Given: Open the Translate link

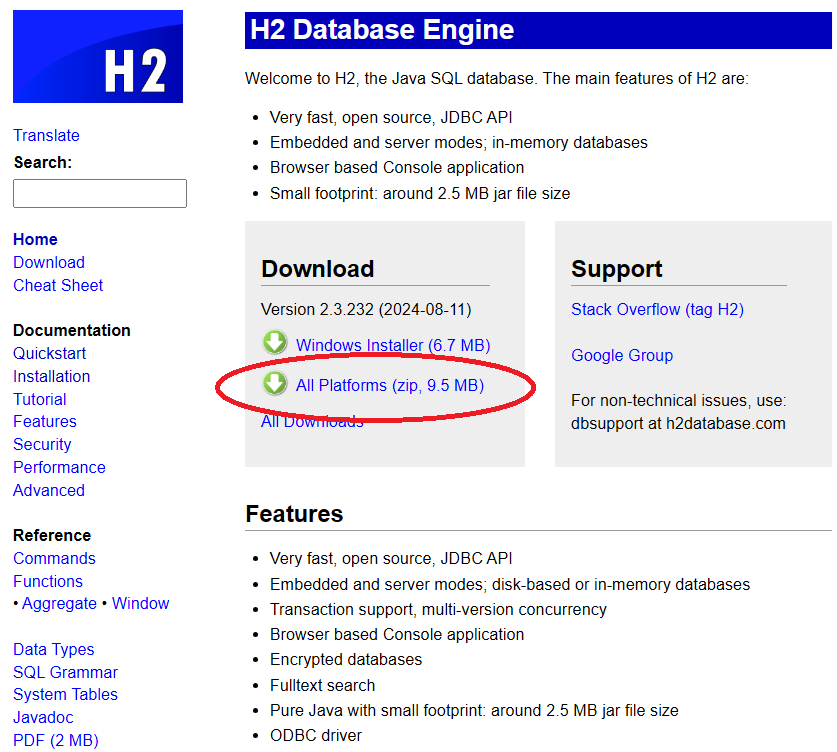Looking at the screenshot, I should point(46,136).
